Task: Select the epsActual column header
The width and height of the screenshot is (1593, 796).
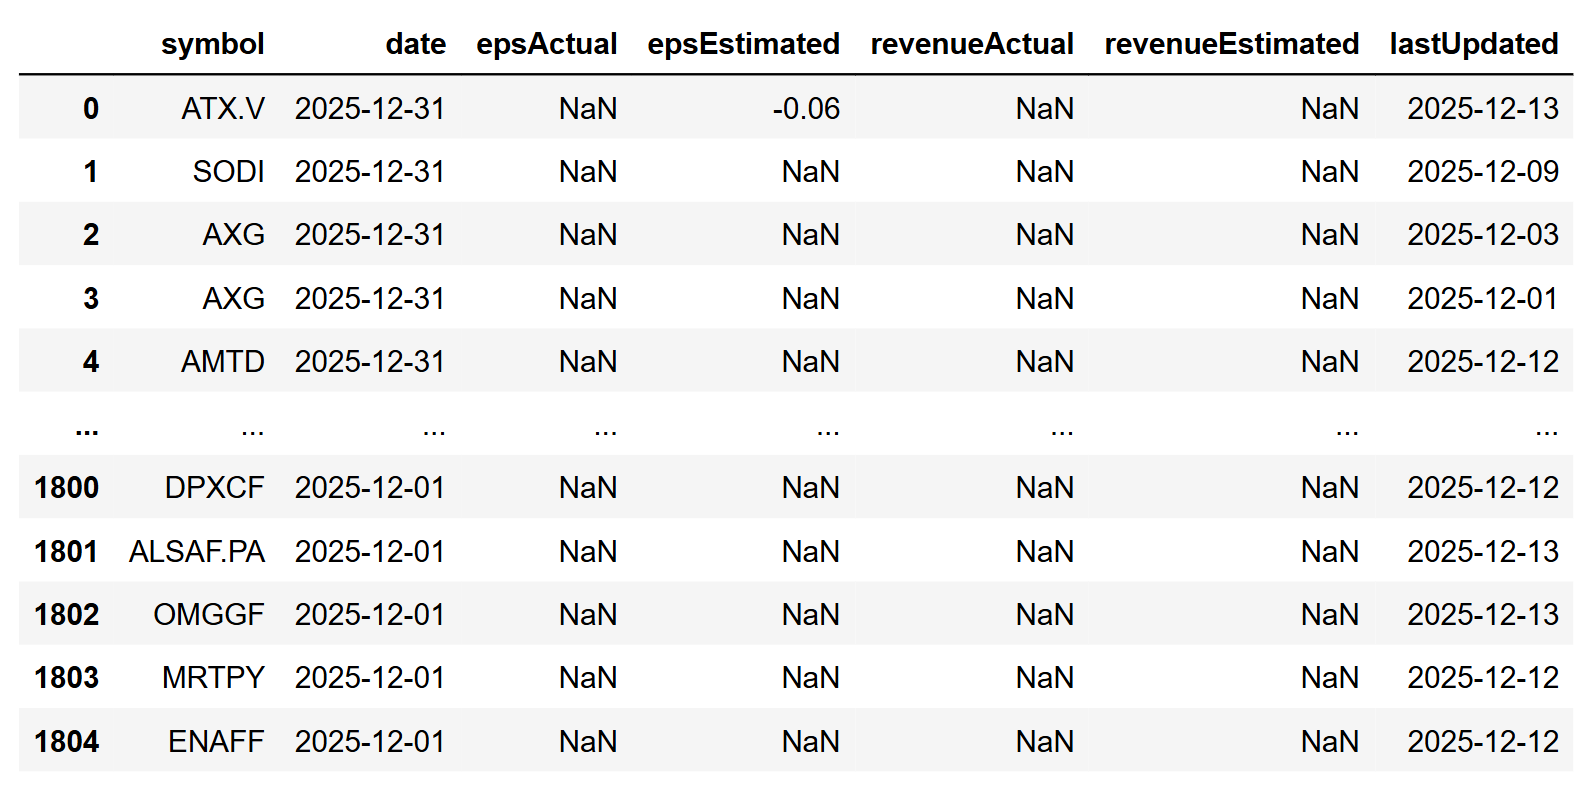Action: (x=546, y=44)
